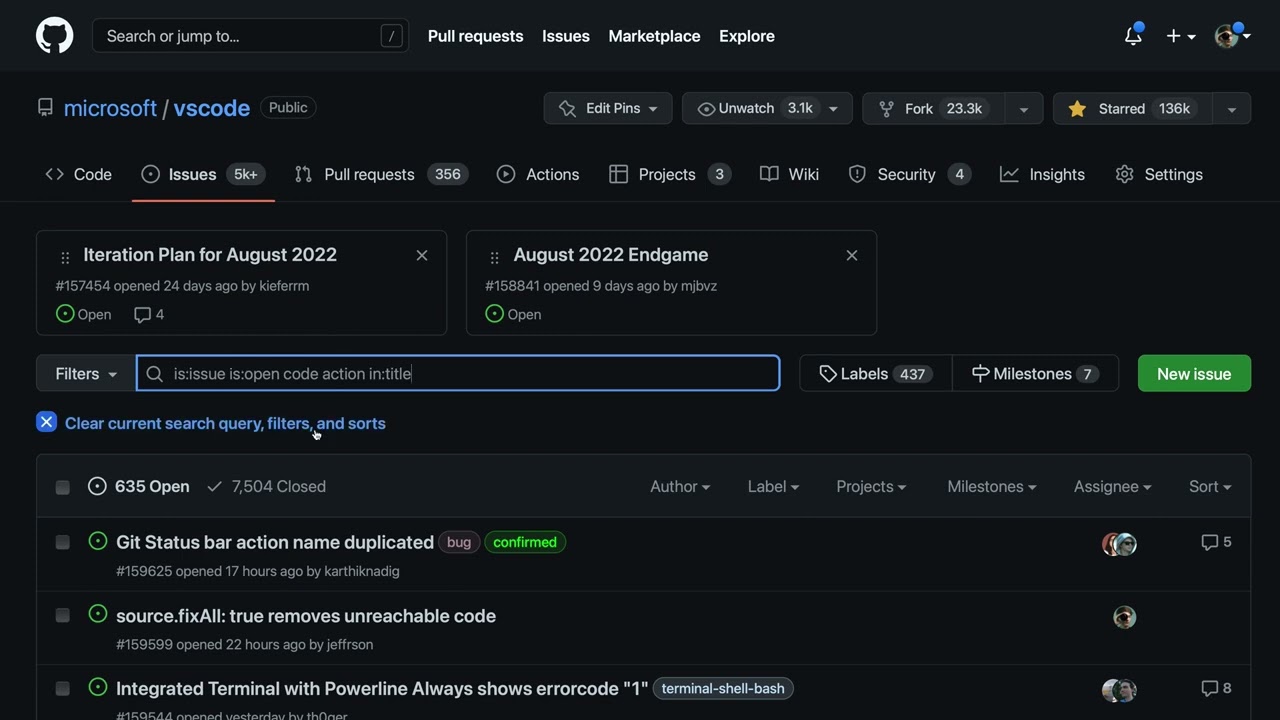Open Explore in top navigation
This screenshot has width=1280, height=720.
[747, 36]
